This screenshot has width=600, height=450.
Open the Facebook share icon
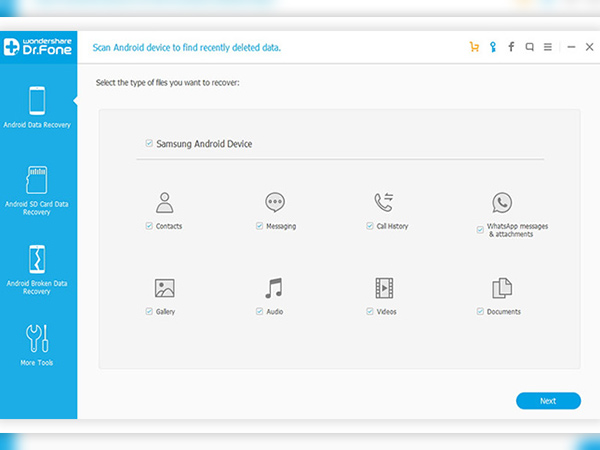tap(511, 46)
